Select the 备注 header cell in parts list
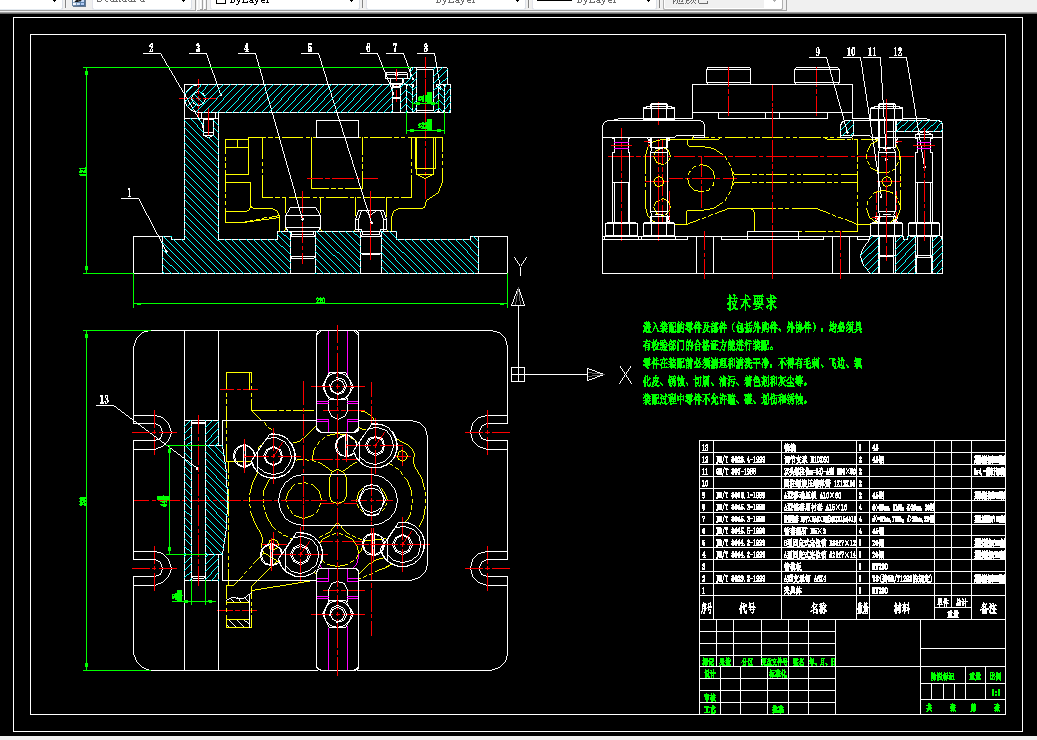 point(989,608)
